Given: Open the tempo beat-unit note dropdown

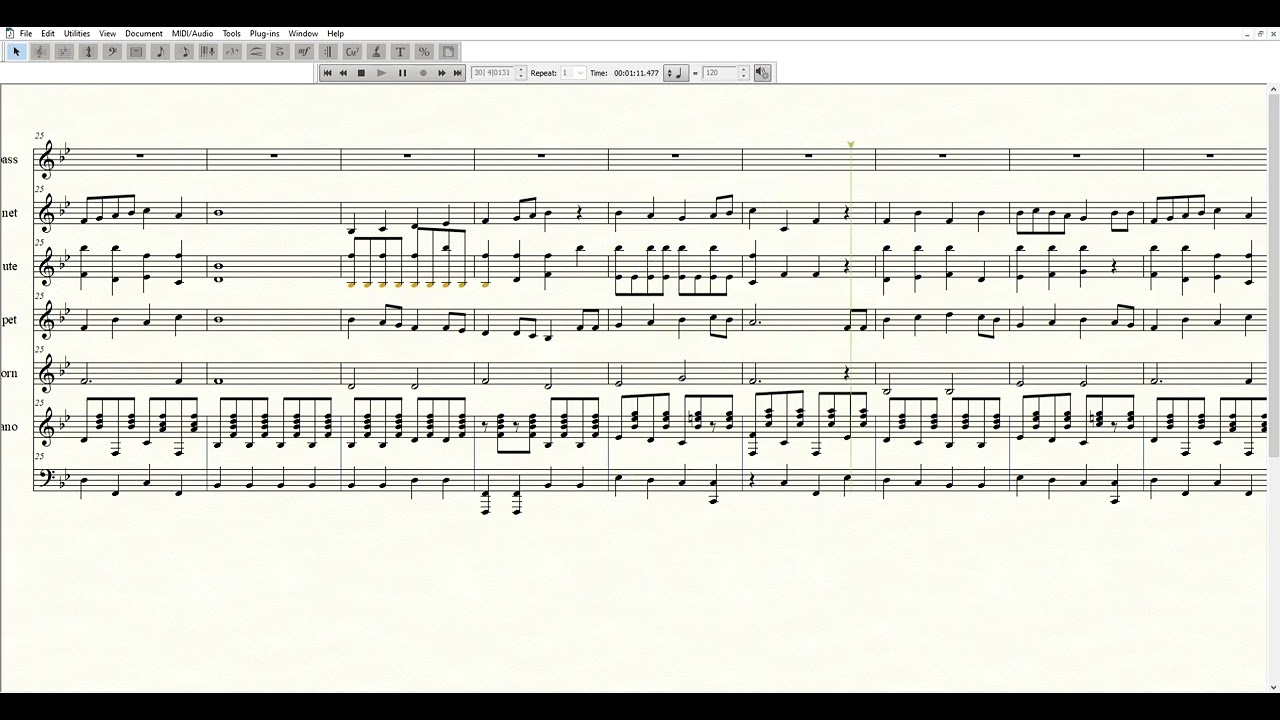Looking at the screenshot, I should click(x=676, y=73).
